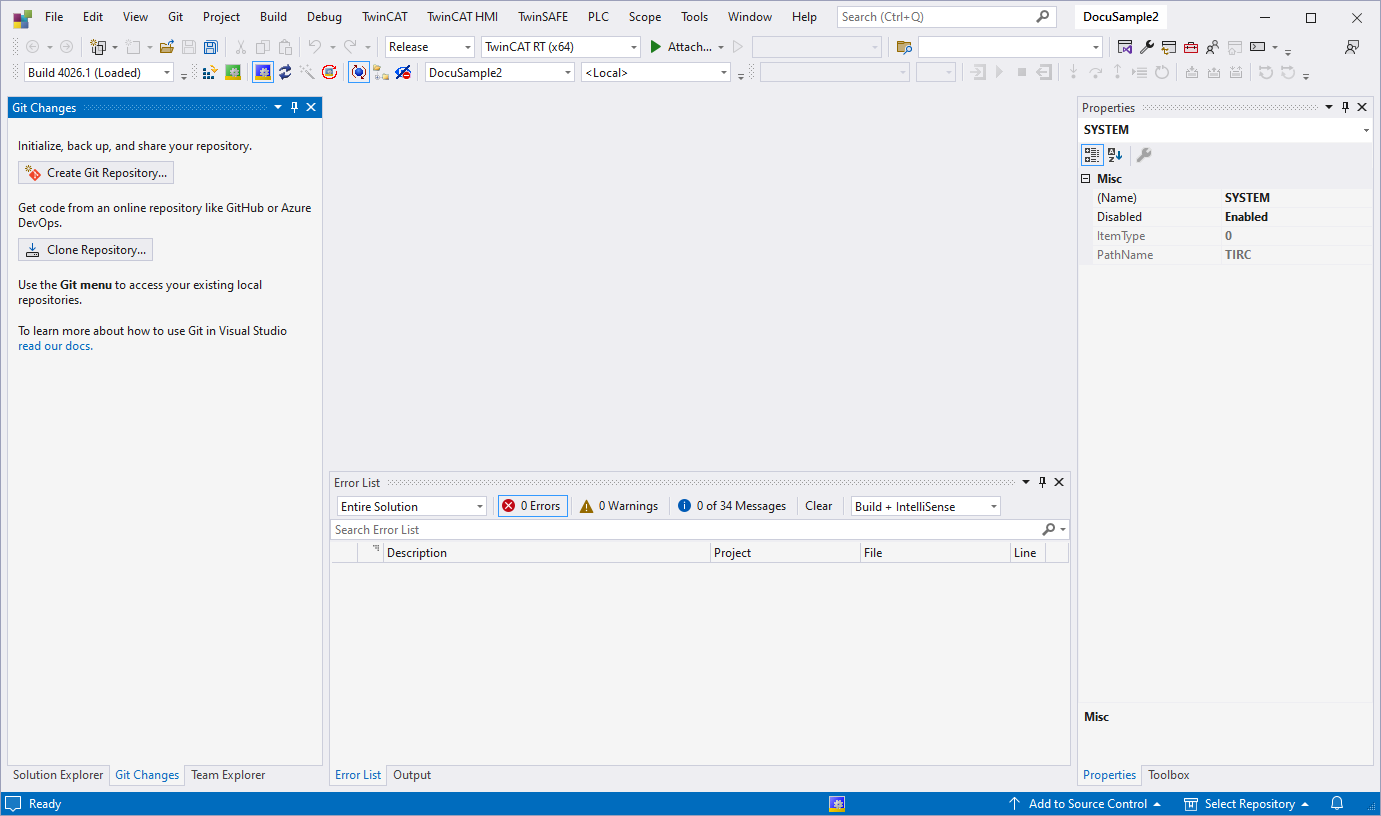Image resolution: width=1381 pixels, height=816 pixels.
Task: Collapse the Misc category in Properties
Action: point(1086,178)
